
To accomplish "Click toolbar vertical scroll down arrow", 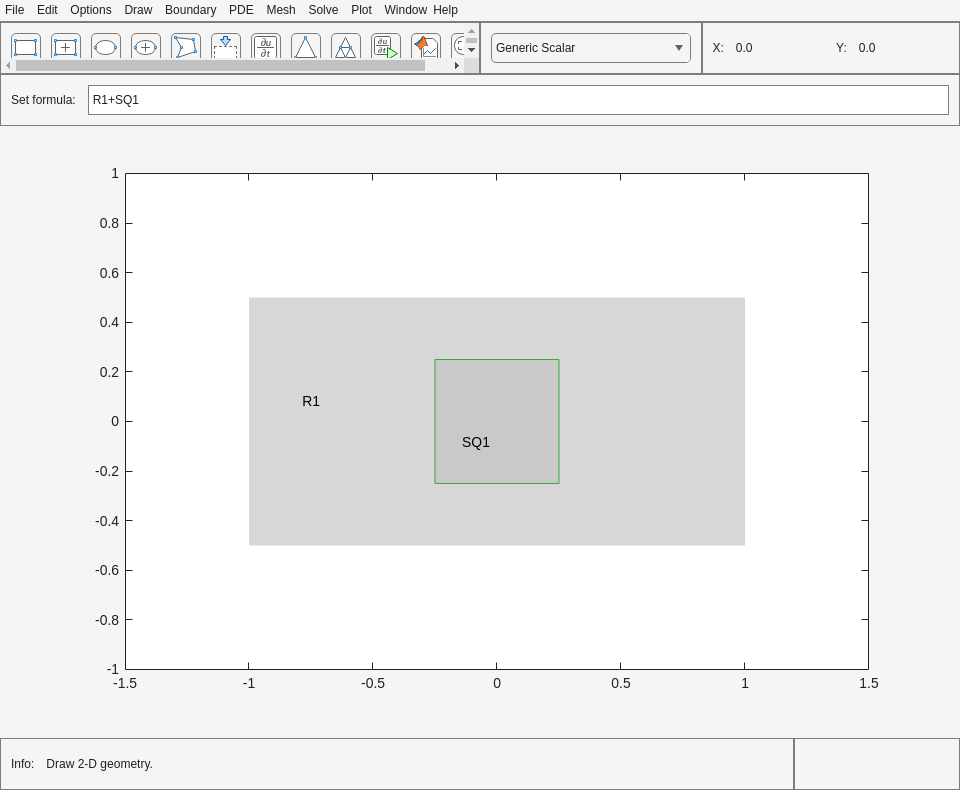I will click(471, 50).
